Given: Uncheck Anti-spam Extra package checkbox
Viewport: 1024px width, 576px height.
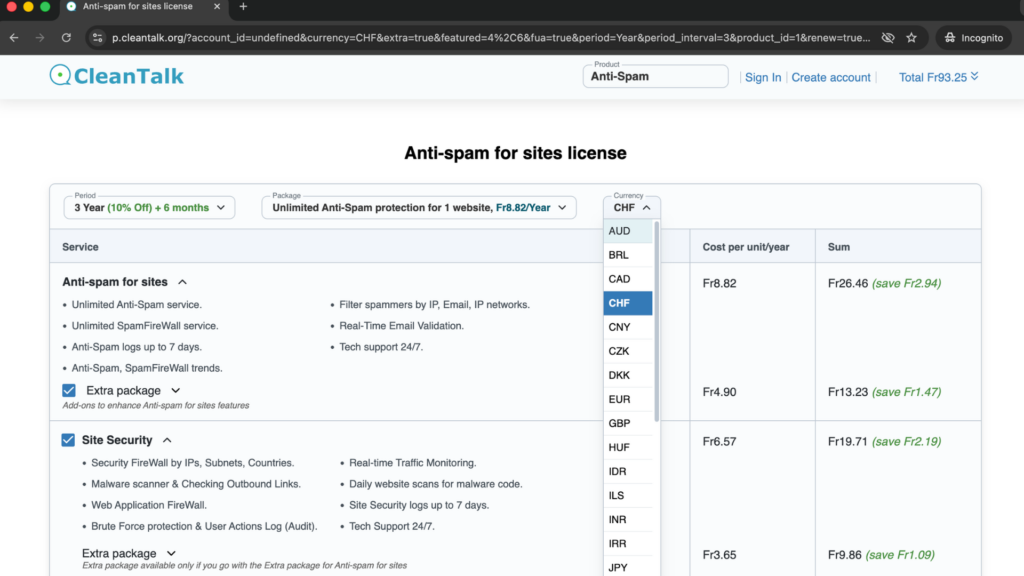Looking at the screenshot, I should pos(69,391).
